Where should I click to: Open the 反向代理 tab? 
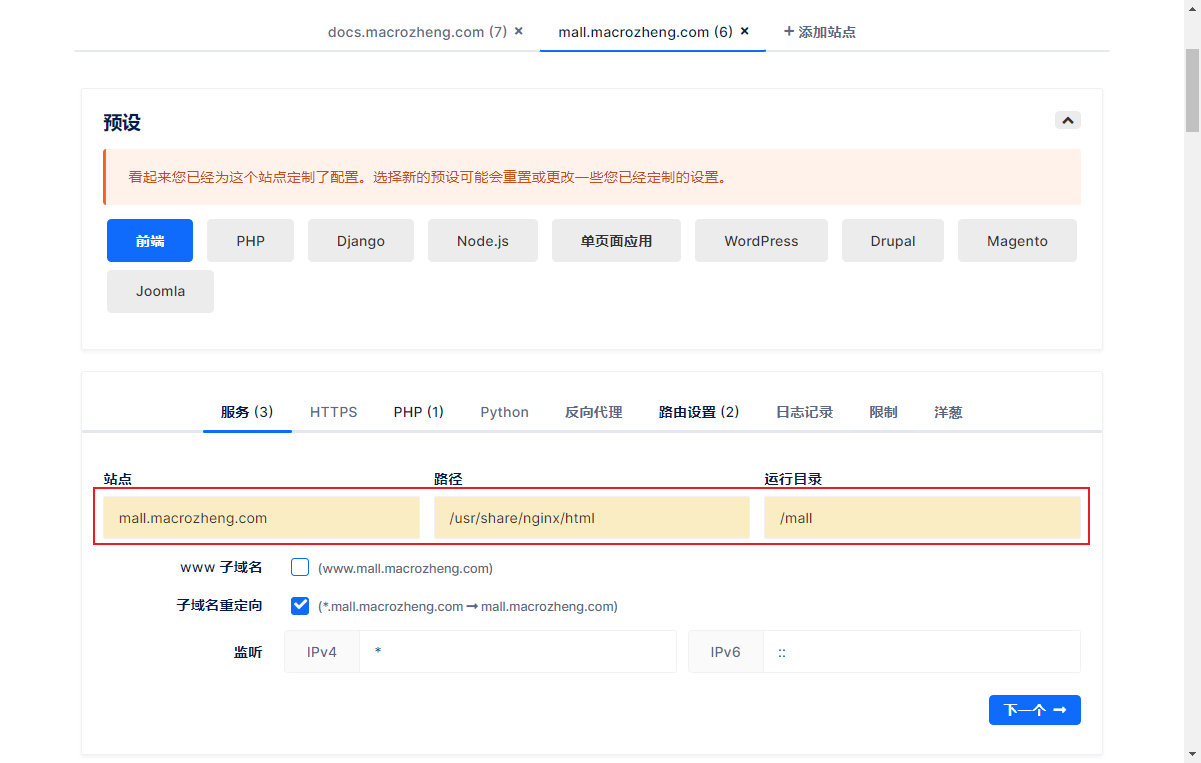coord(593,412)
